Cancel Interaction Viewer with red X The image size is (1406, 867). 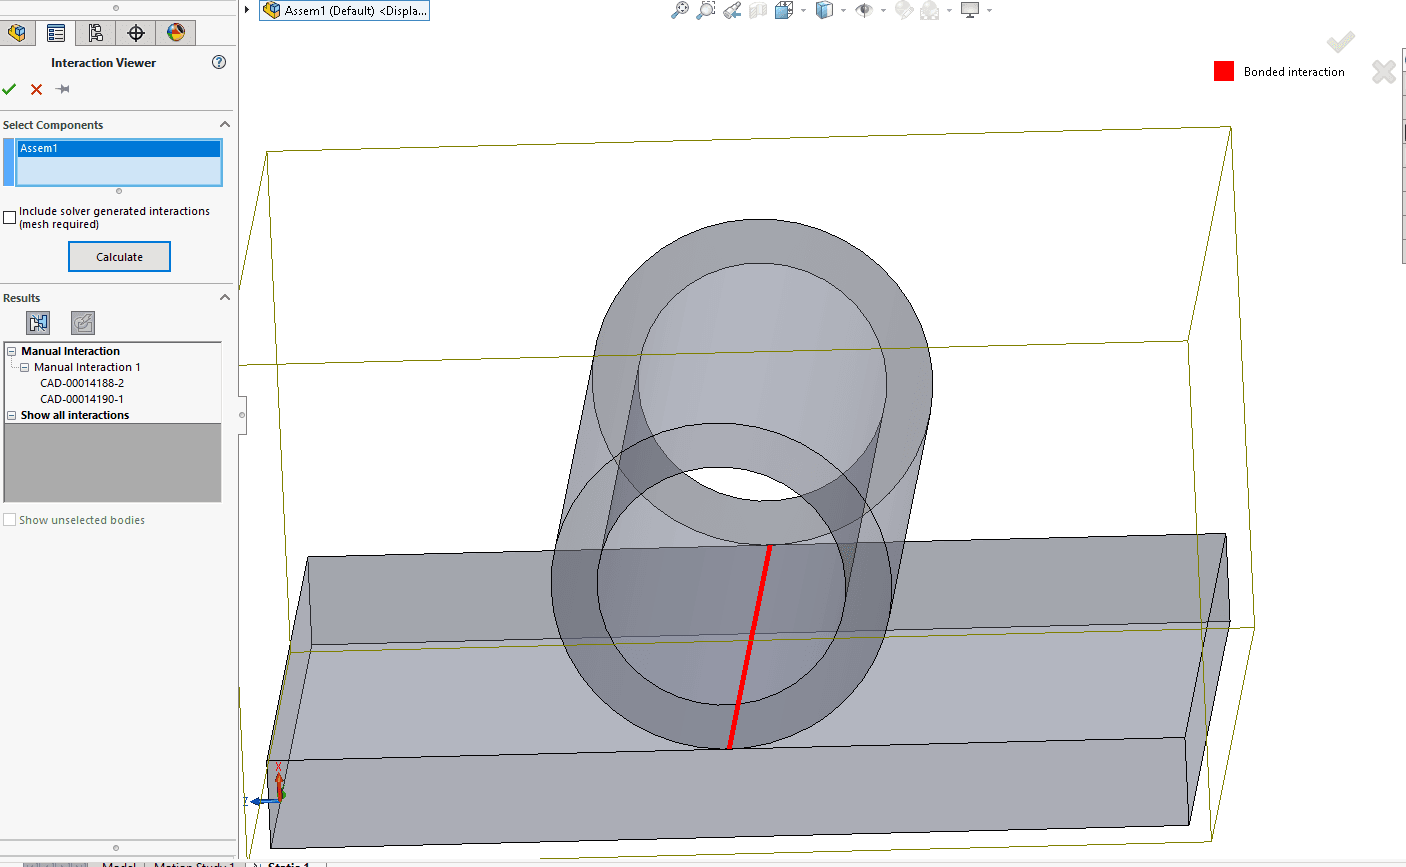[x=36, y=89]
